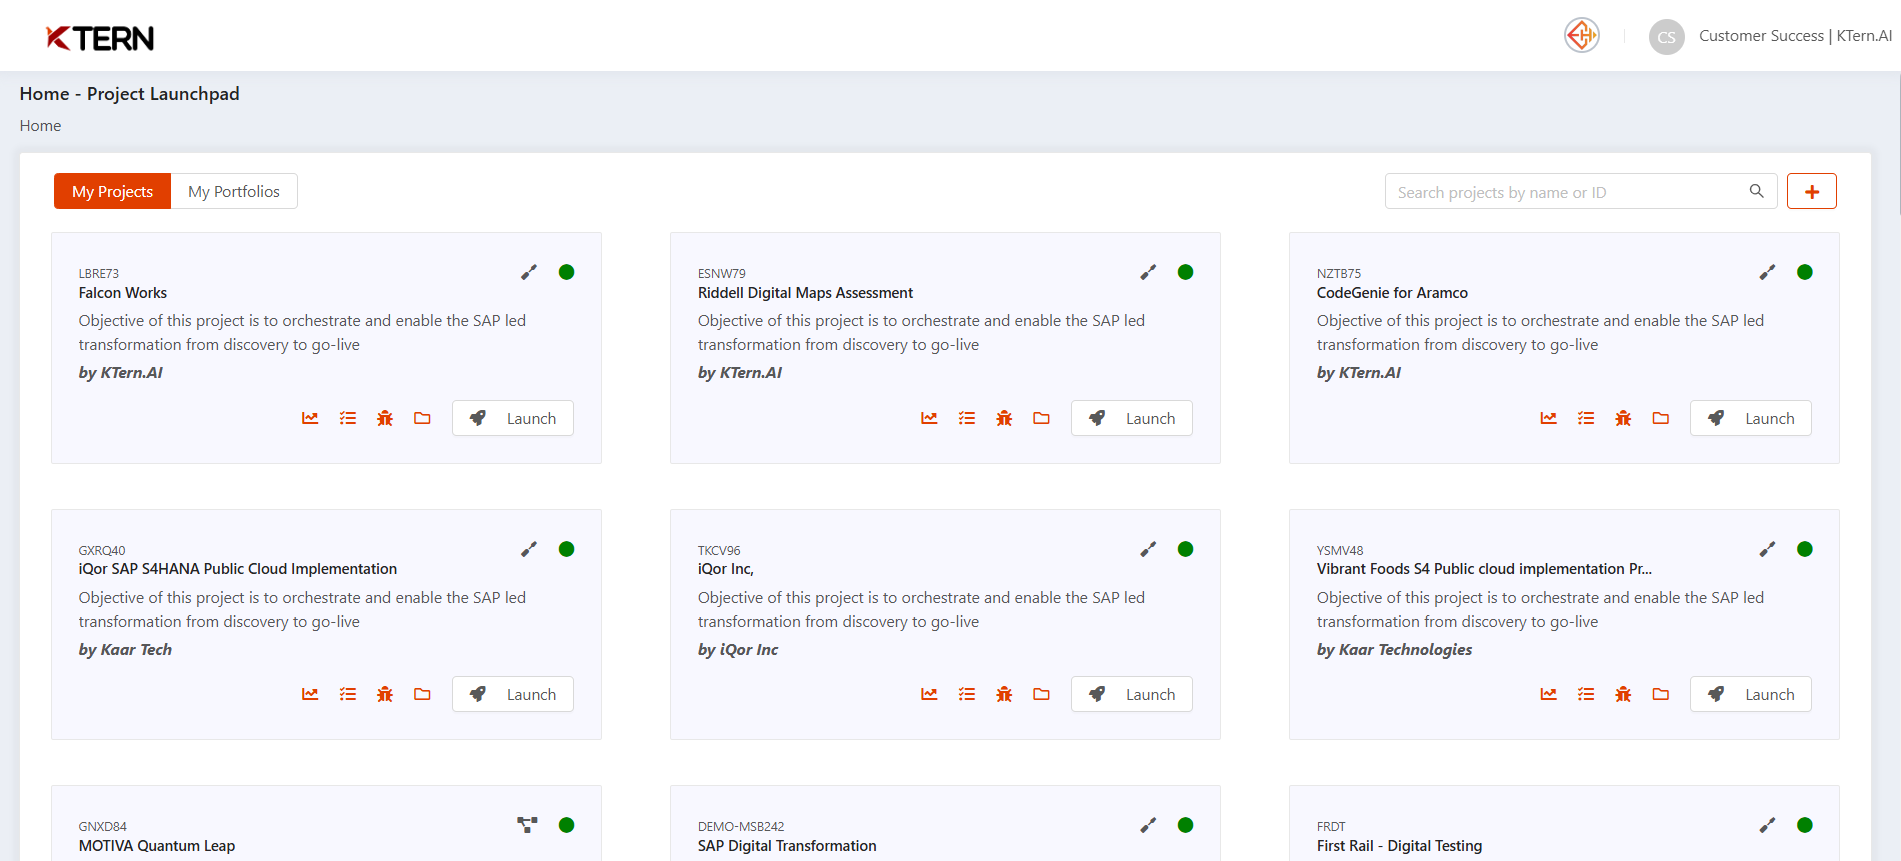This screenshot has height=861, width=1901.
Task: Edit Riddell Digital Maps Assessment via pencil icon
Action: point(1148,272)
